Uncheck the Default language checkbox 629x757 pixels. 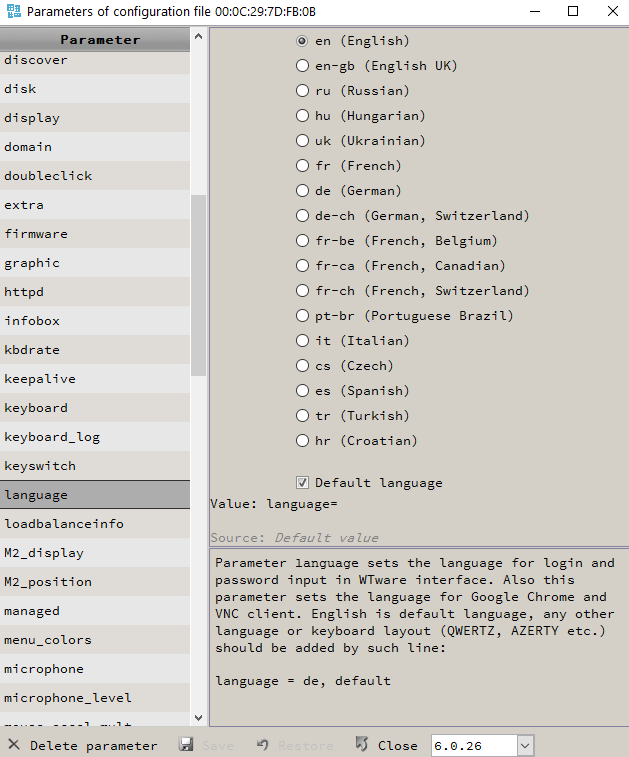[303, 483]
